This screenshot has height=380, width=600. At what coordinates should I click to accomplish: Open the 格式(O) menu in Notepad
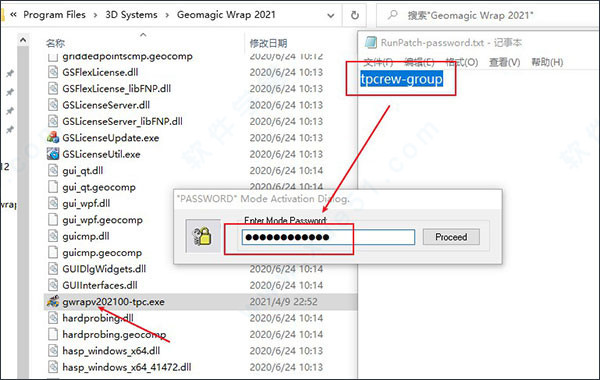(462, 62)
